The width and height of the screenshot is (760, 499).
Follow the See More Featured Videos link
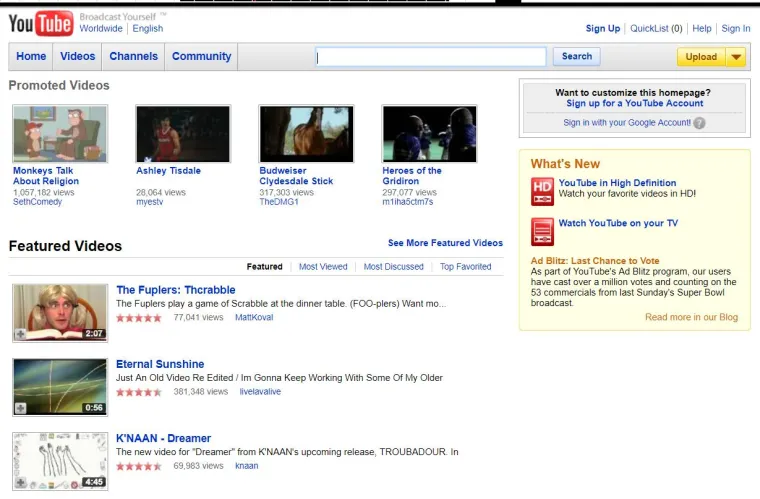(445, 243)
